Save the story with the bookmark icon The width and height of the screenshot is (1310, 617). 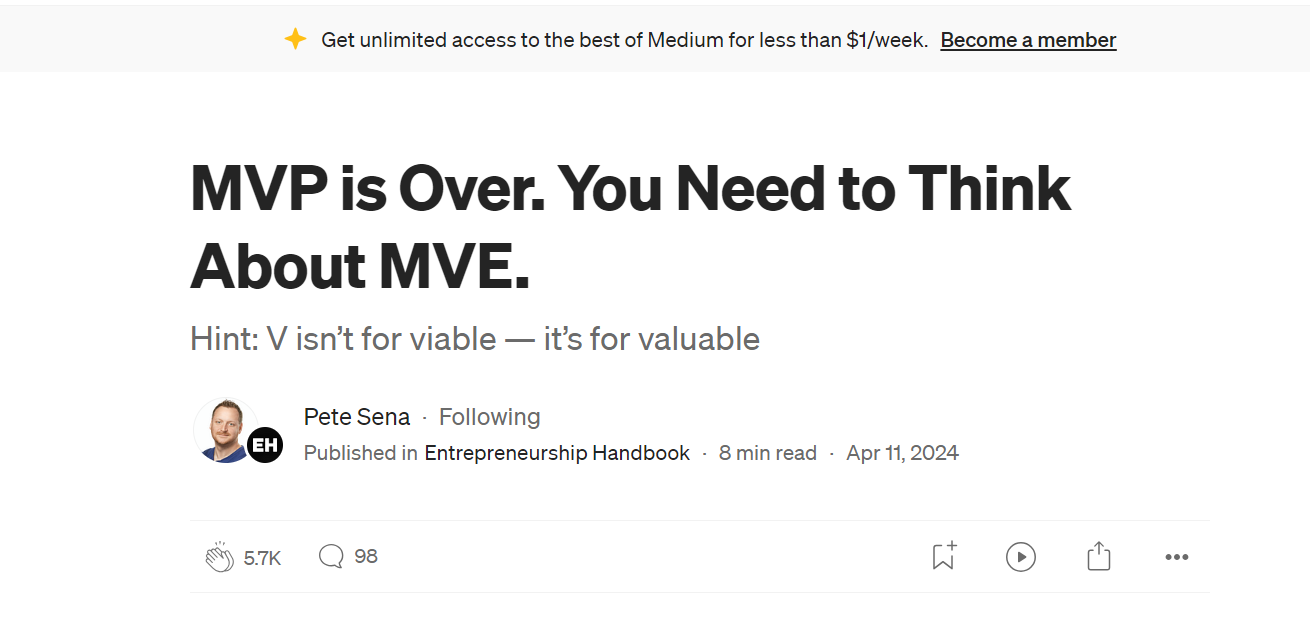[x=943, y=556]
